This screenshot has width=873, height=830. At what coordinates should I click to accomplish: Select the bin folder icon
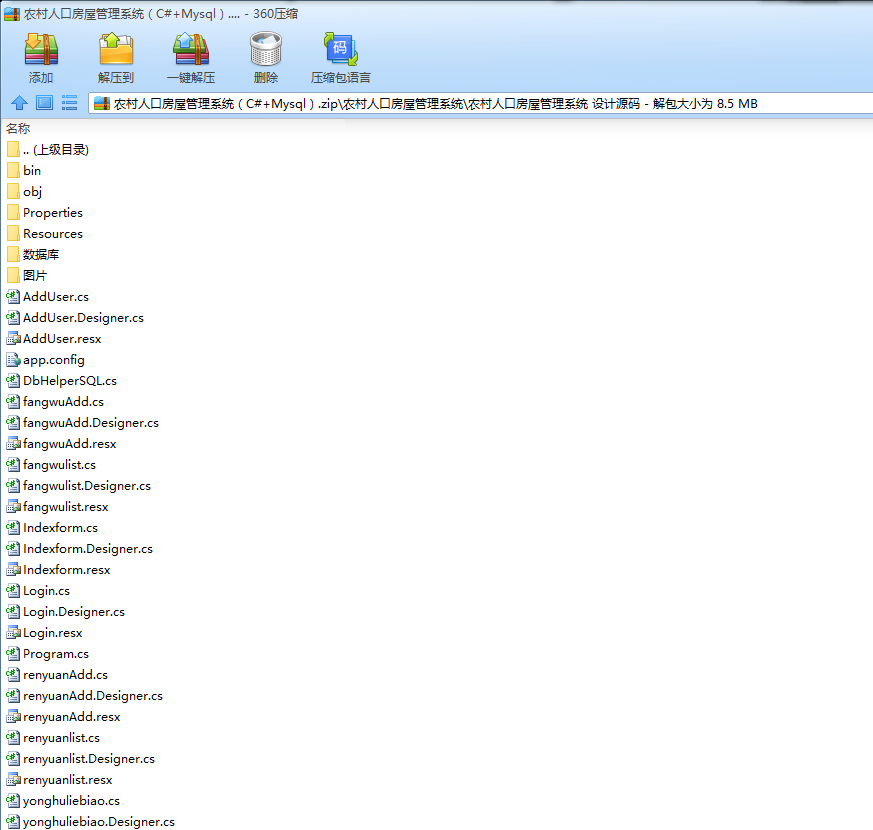tap(13, 170)
